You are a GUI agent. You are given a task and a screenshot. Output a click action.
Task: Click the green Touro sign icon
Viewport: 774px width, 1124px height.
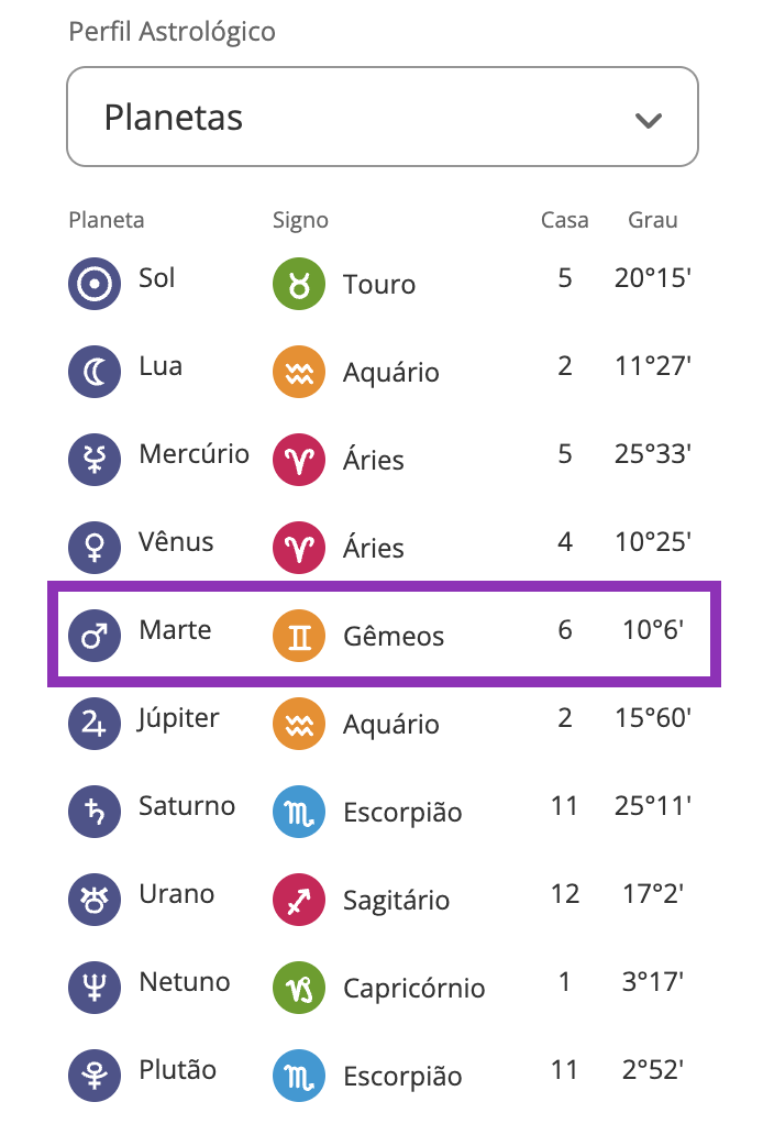point(296,284)
